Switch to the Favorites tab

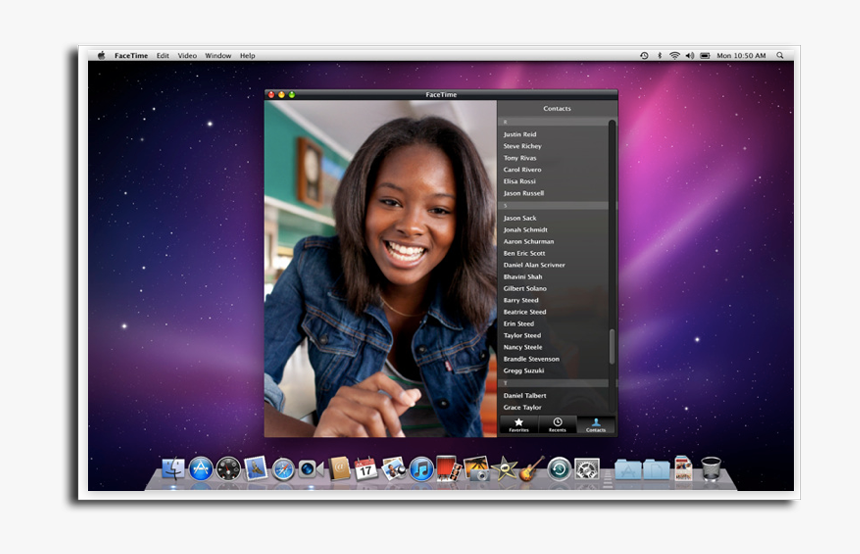click(518, 424)
